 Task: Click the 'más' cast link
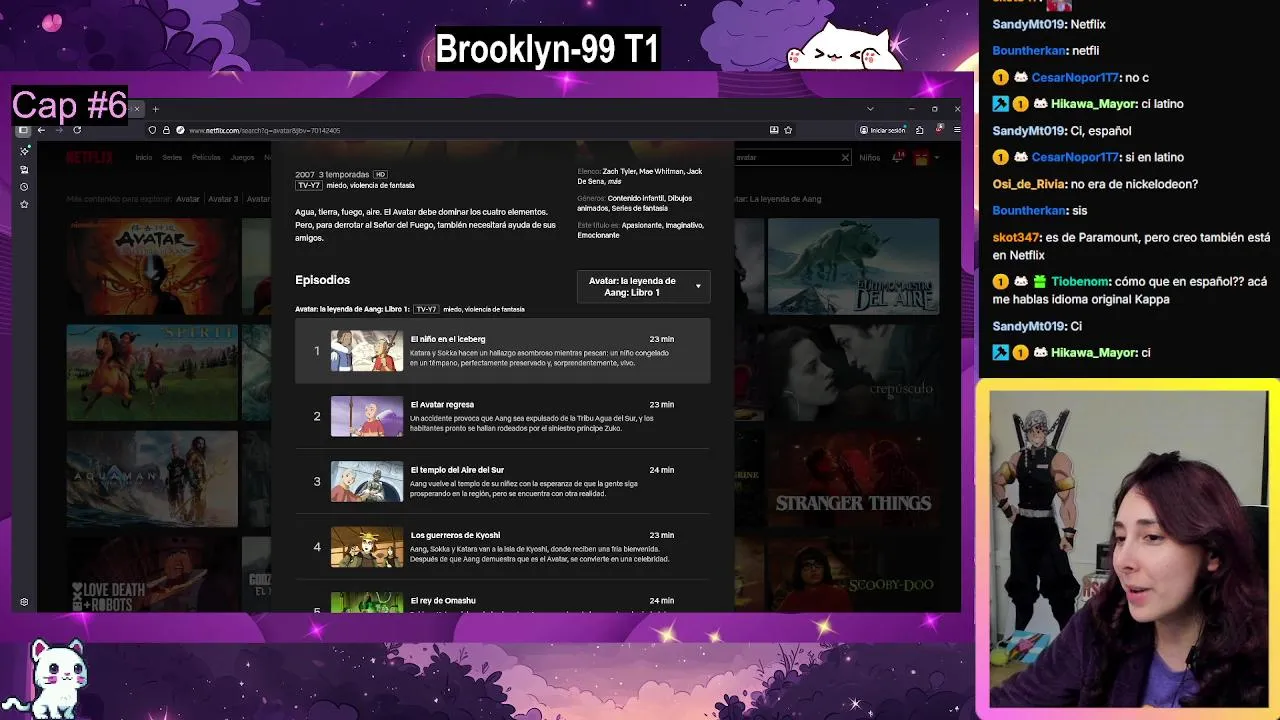point(614,181)
